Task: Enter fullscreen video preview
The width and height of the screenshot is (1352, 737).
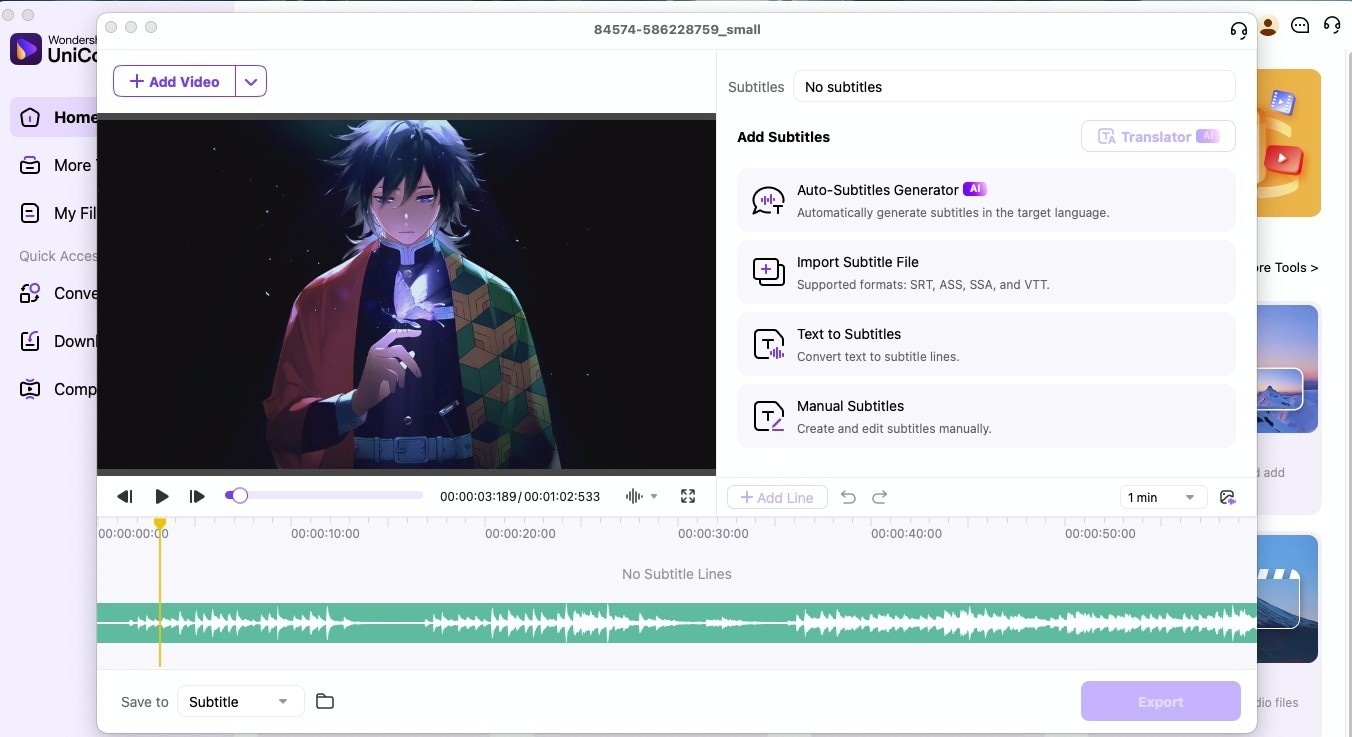Action: tap(688, 496)
